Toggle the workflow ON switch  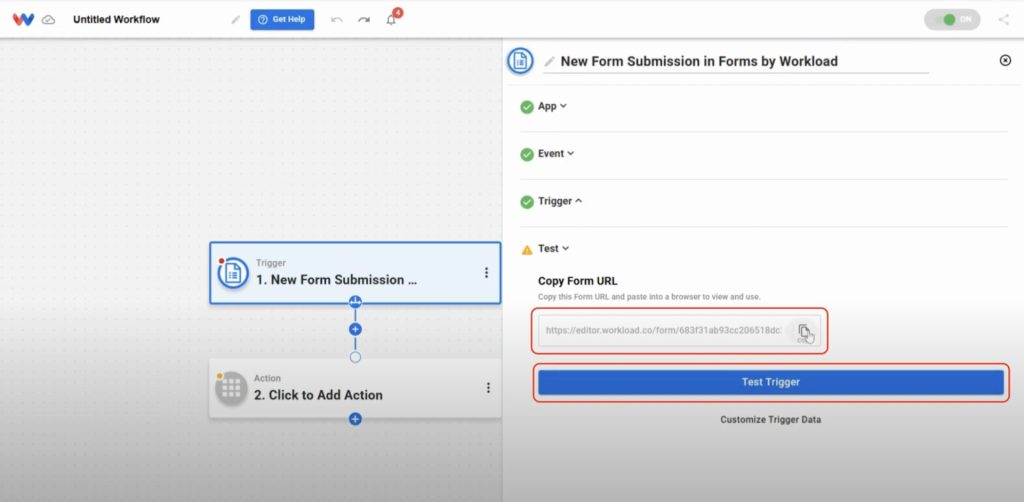tap(952, 20)
